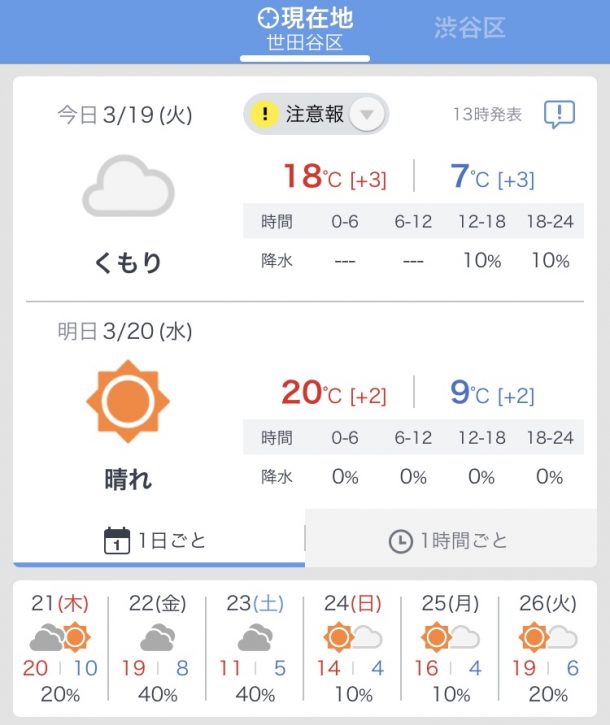Switch to the 渋谷区 tab
The height and width of the screenshot is (725, 610).
469,28
